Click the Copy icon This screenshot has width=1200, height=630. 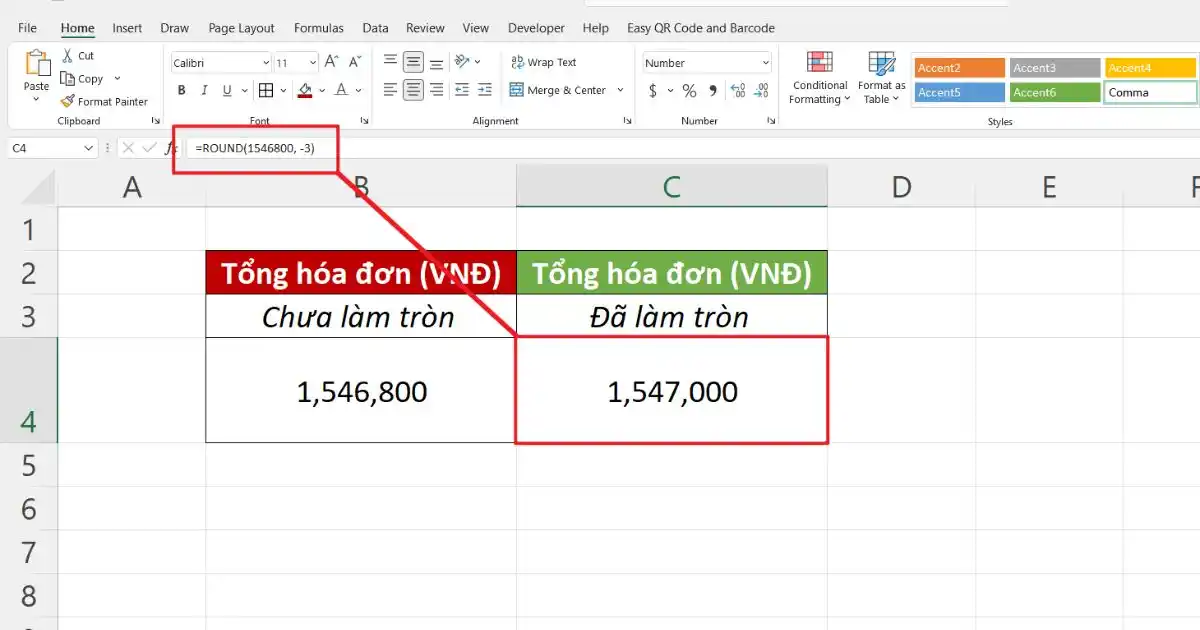pyautogui.click(x=67, y=78)
